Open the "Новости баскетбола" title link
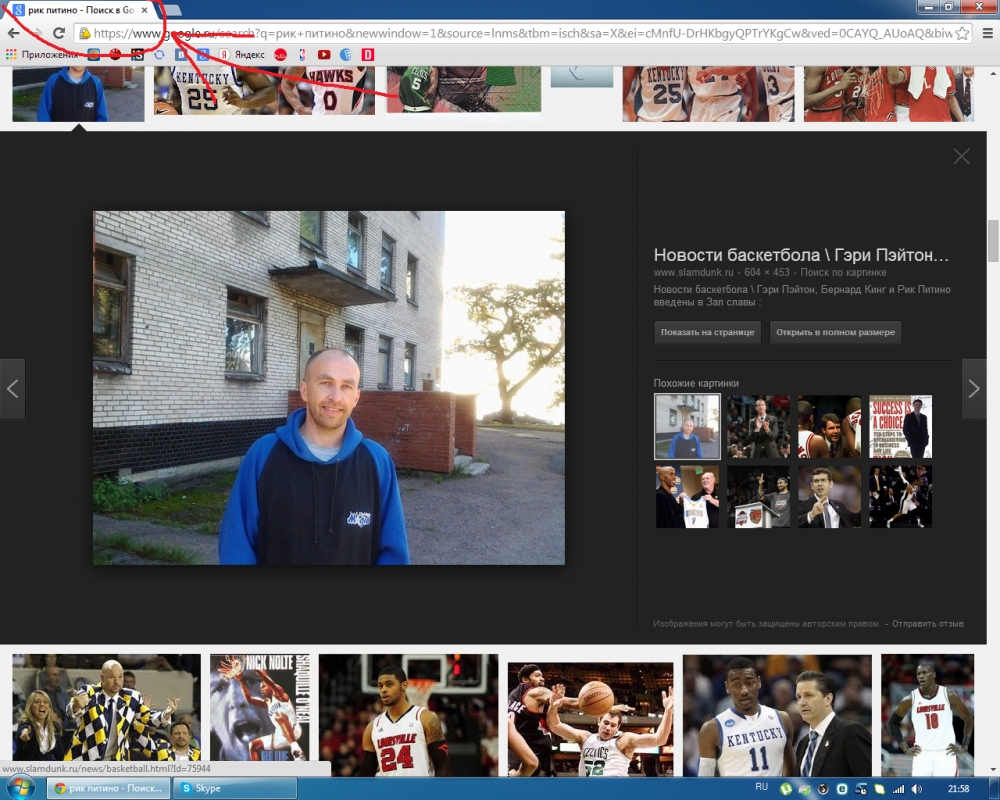The width and height of the screenshot is (1000, 800). click(800, 255)
